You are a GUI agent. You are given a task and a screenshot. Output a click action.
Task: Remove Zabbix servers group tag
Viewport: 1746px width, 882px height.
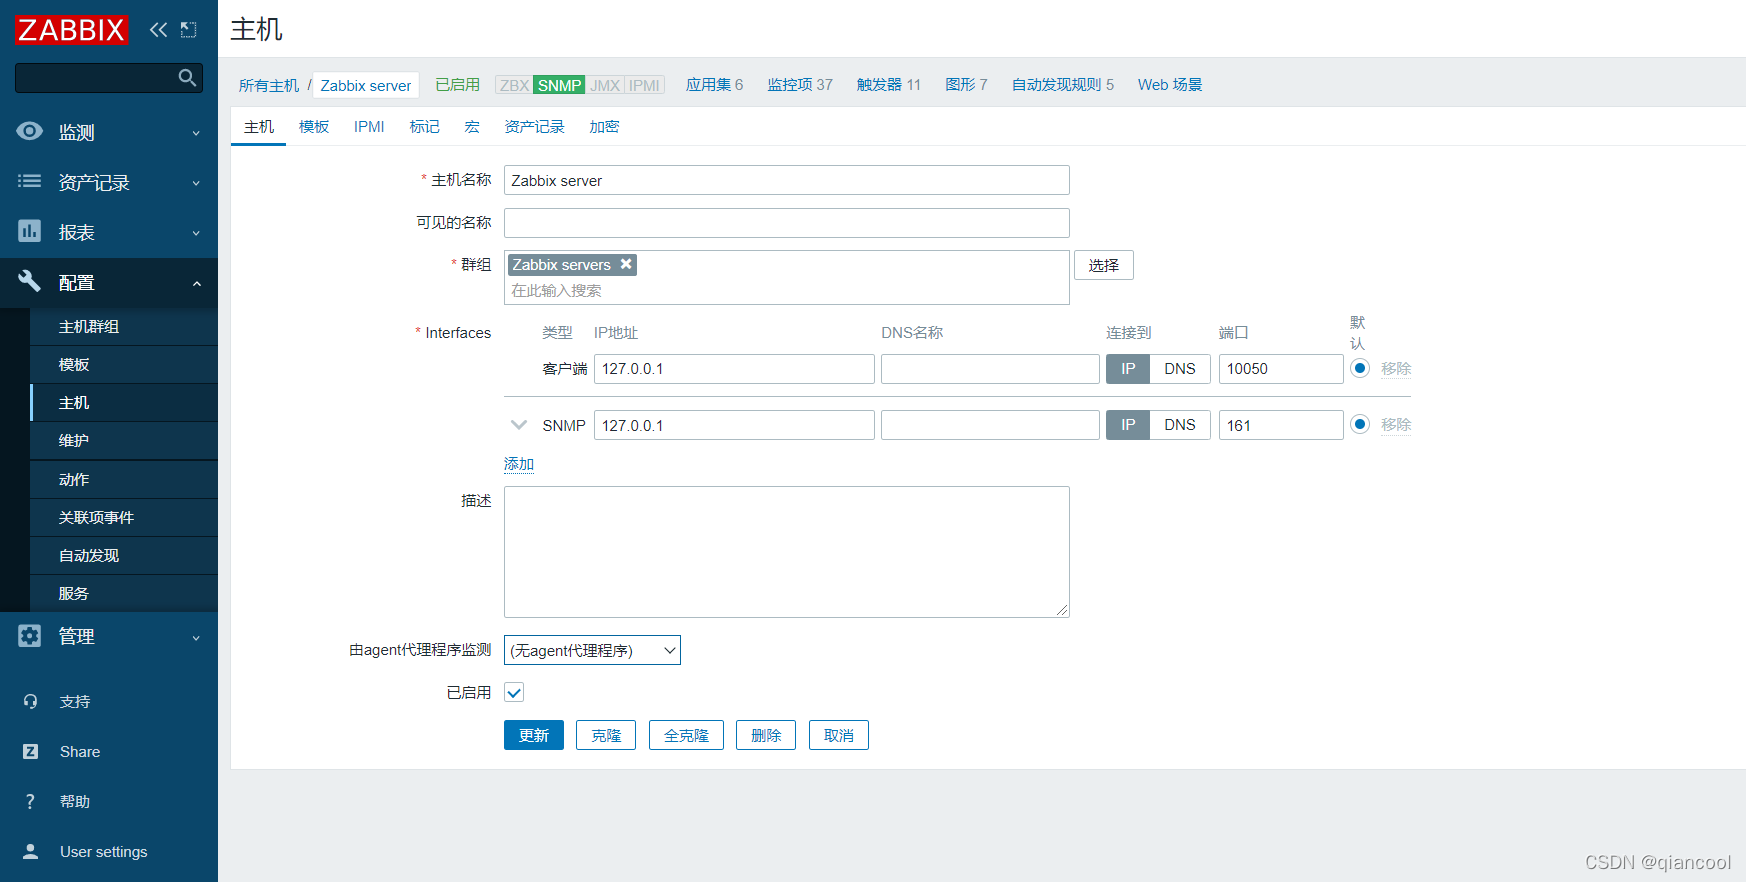626,264
